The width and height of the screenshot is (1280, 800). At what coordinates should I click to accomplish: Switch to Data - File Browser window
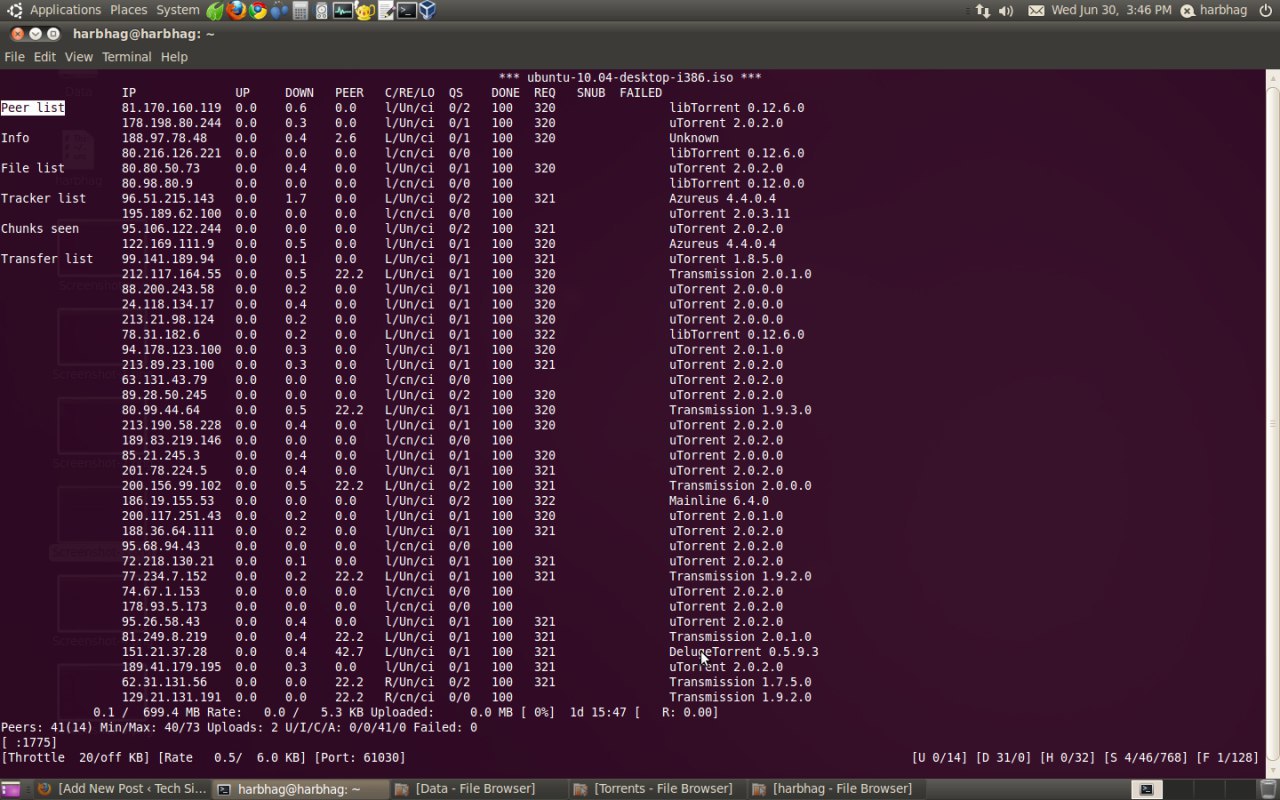click(478, 789)
